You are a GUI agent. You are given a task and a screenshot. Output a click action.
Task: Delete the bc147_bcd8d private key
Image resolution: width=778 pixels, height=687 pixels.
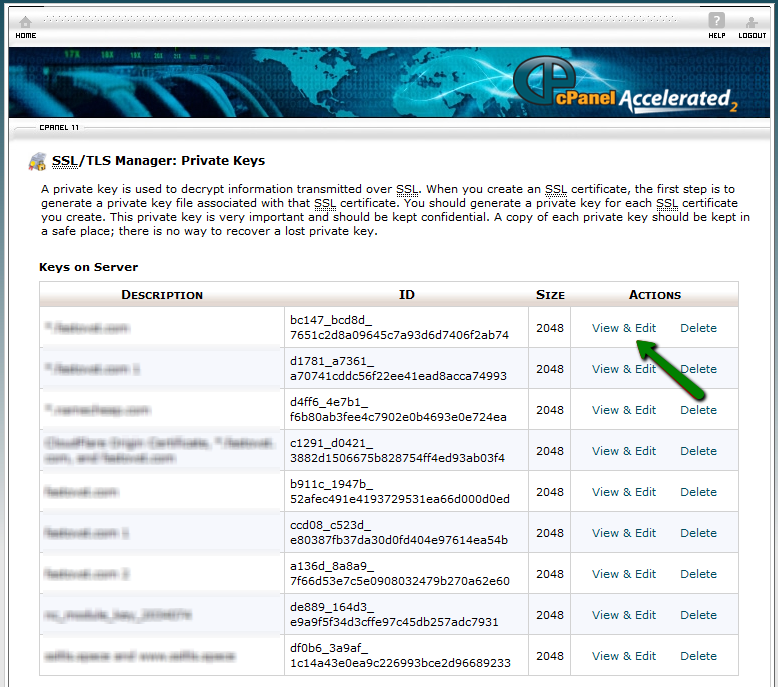pyautogui.click(x=698, y=328)
